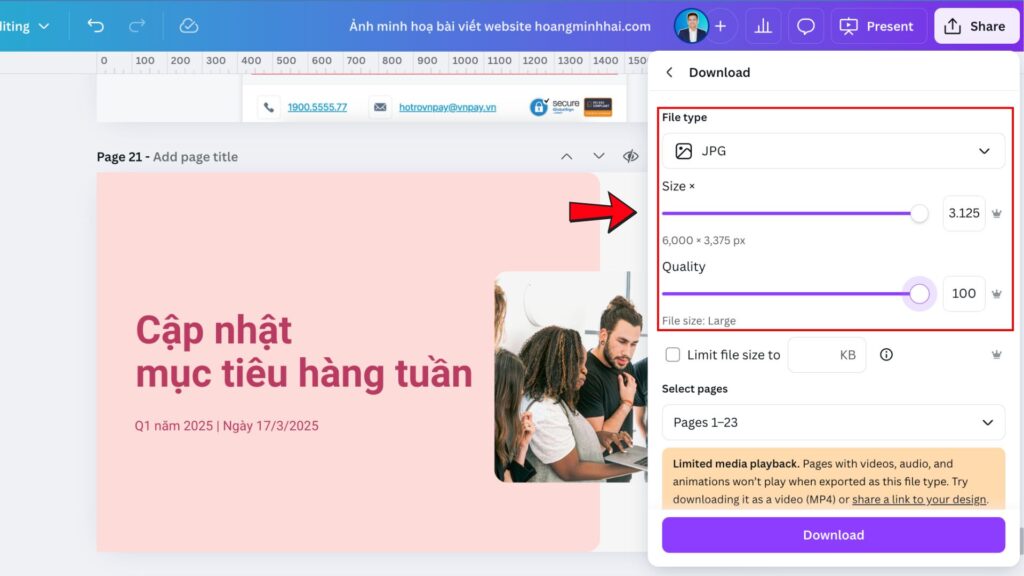The height and width of the screenshot is (576, 1024).
Task: Open share a link to your design
Action: coord(919,500)
